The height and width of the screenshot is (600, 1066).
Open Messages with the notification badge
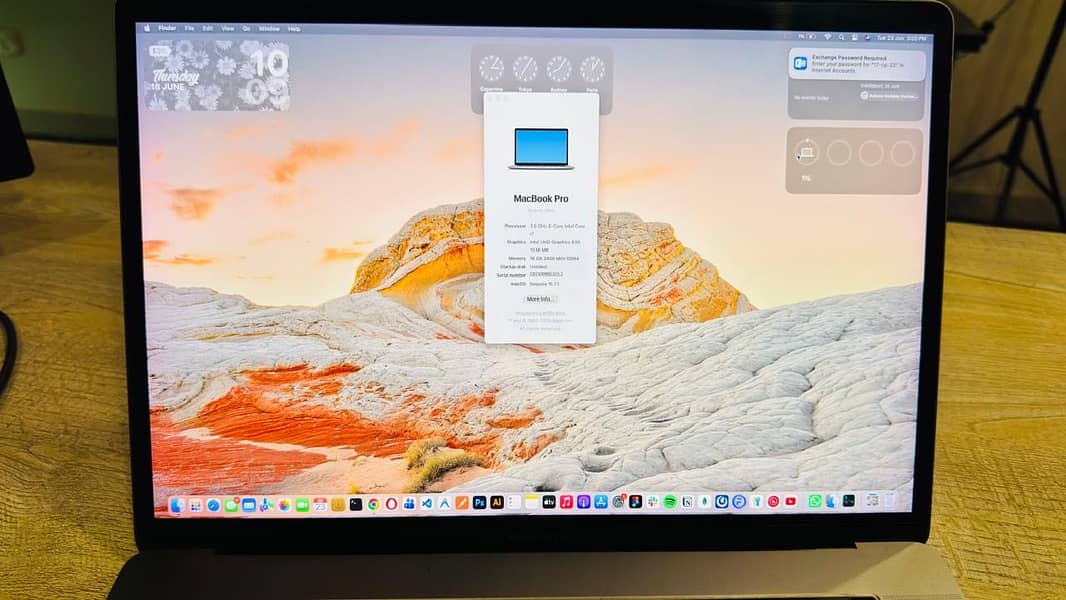(x=232, y=504)
